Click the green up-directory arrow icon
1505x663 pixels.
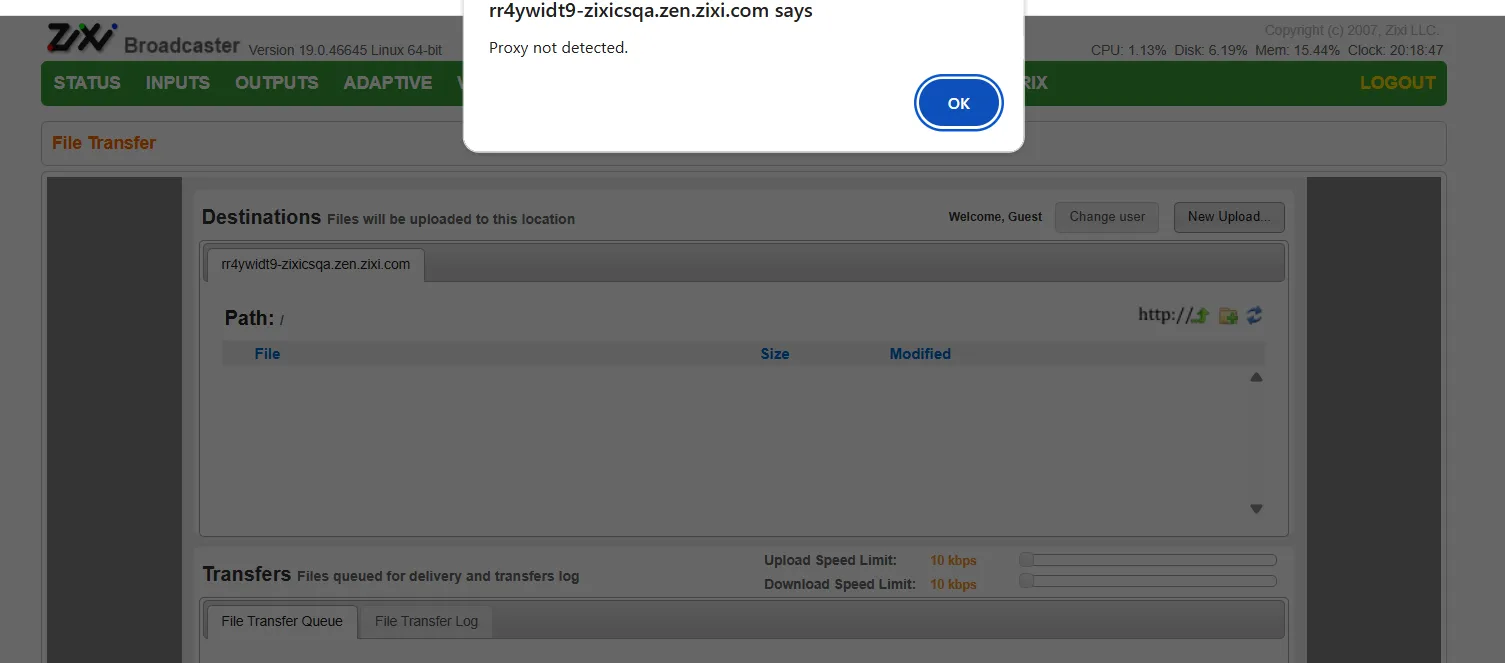point(1201,315)
